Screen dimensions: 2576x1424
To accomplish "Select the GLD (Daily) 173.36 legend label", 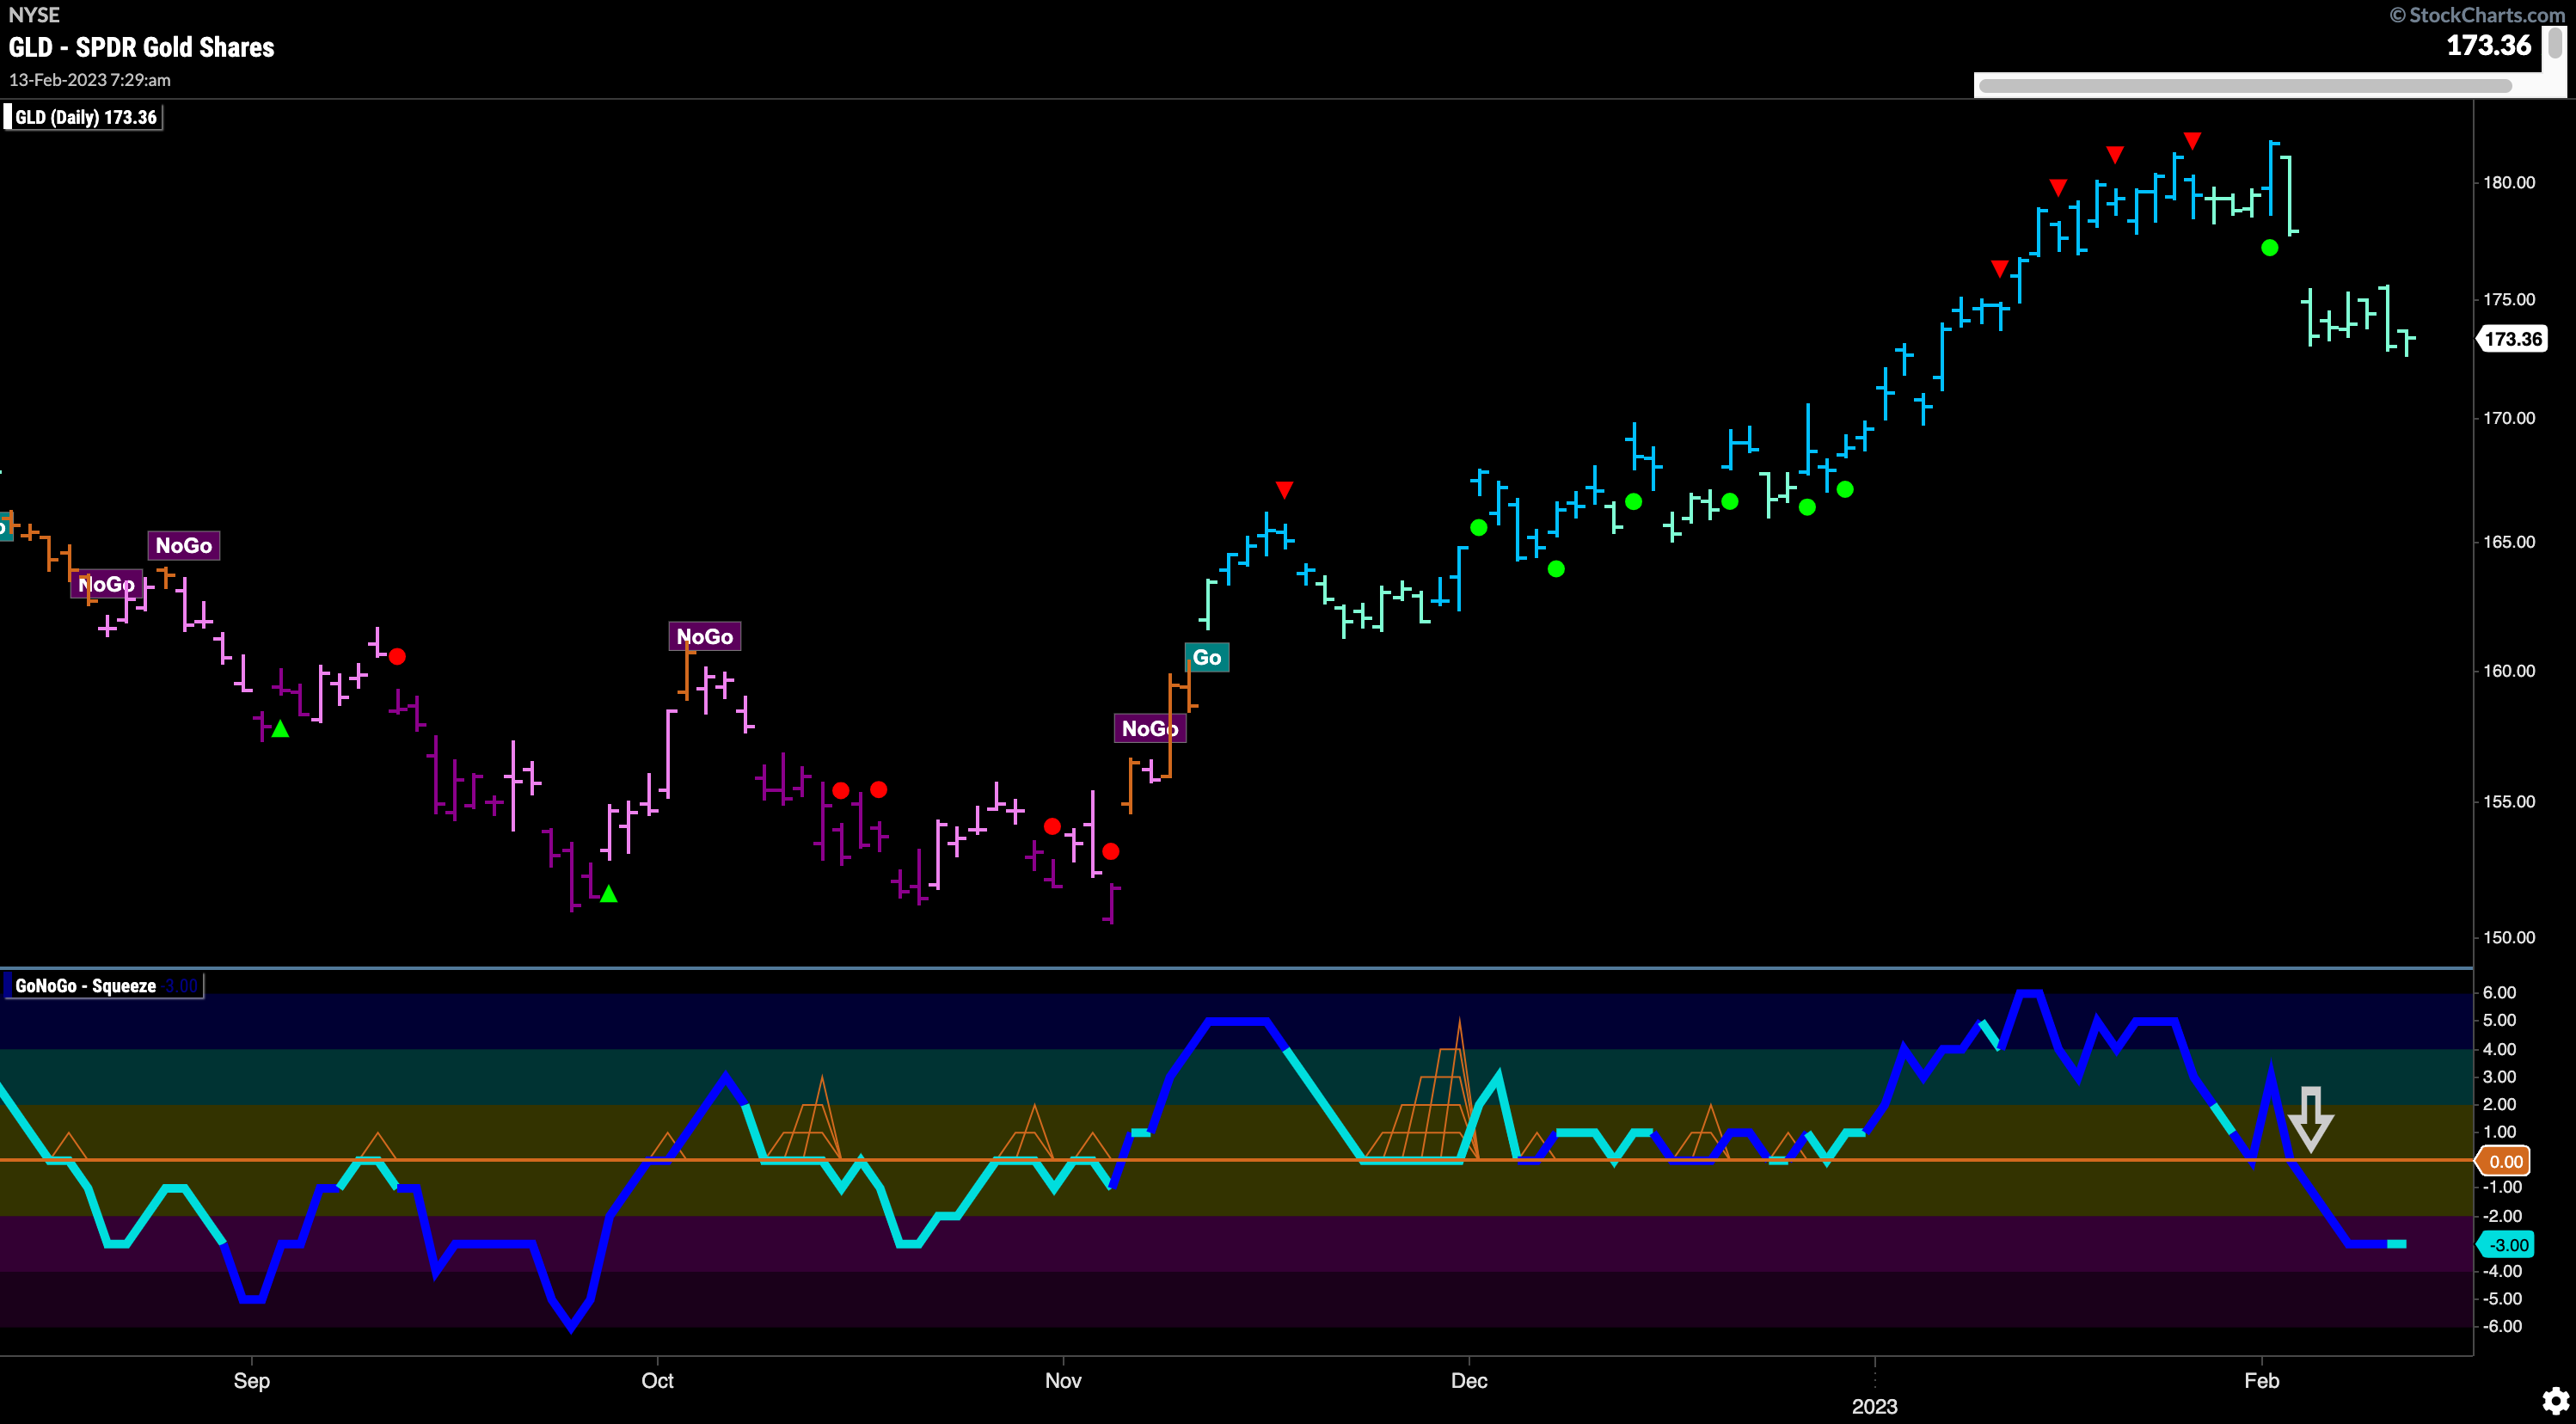I will [x=85, y=117].
